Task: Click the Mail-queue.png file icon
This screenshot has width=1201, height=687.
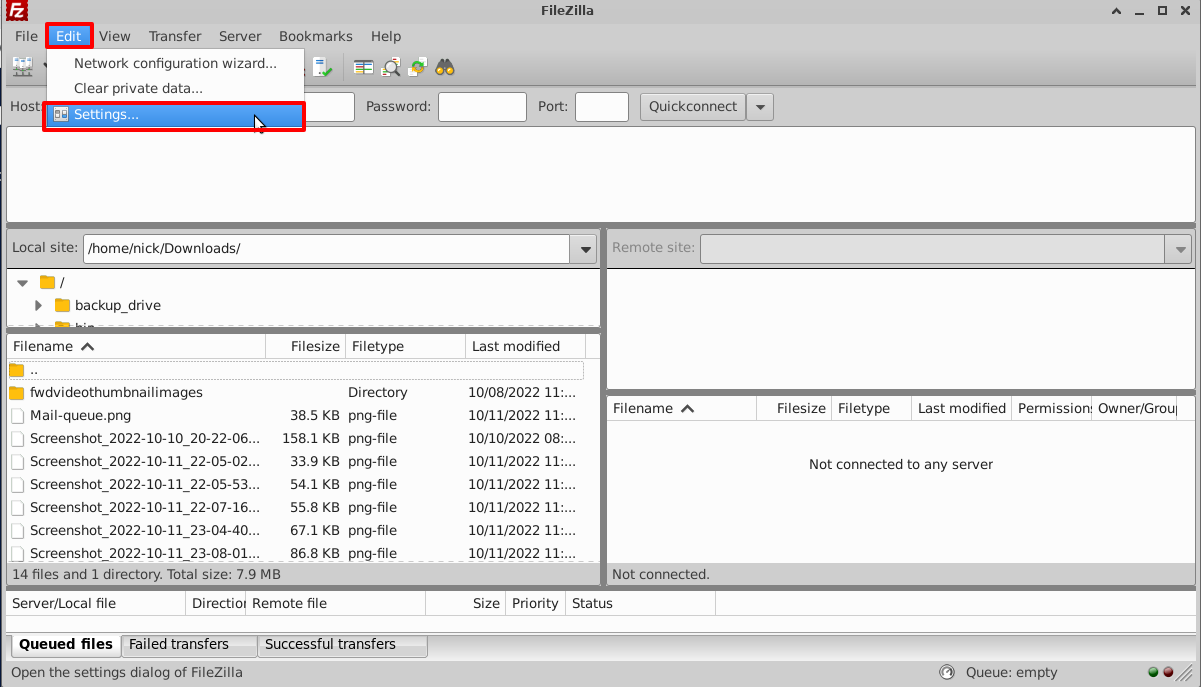Action: [16, 416]
